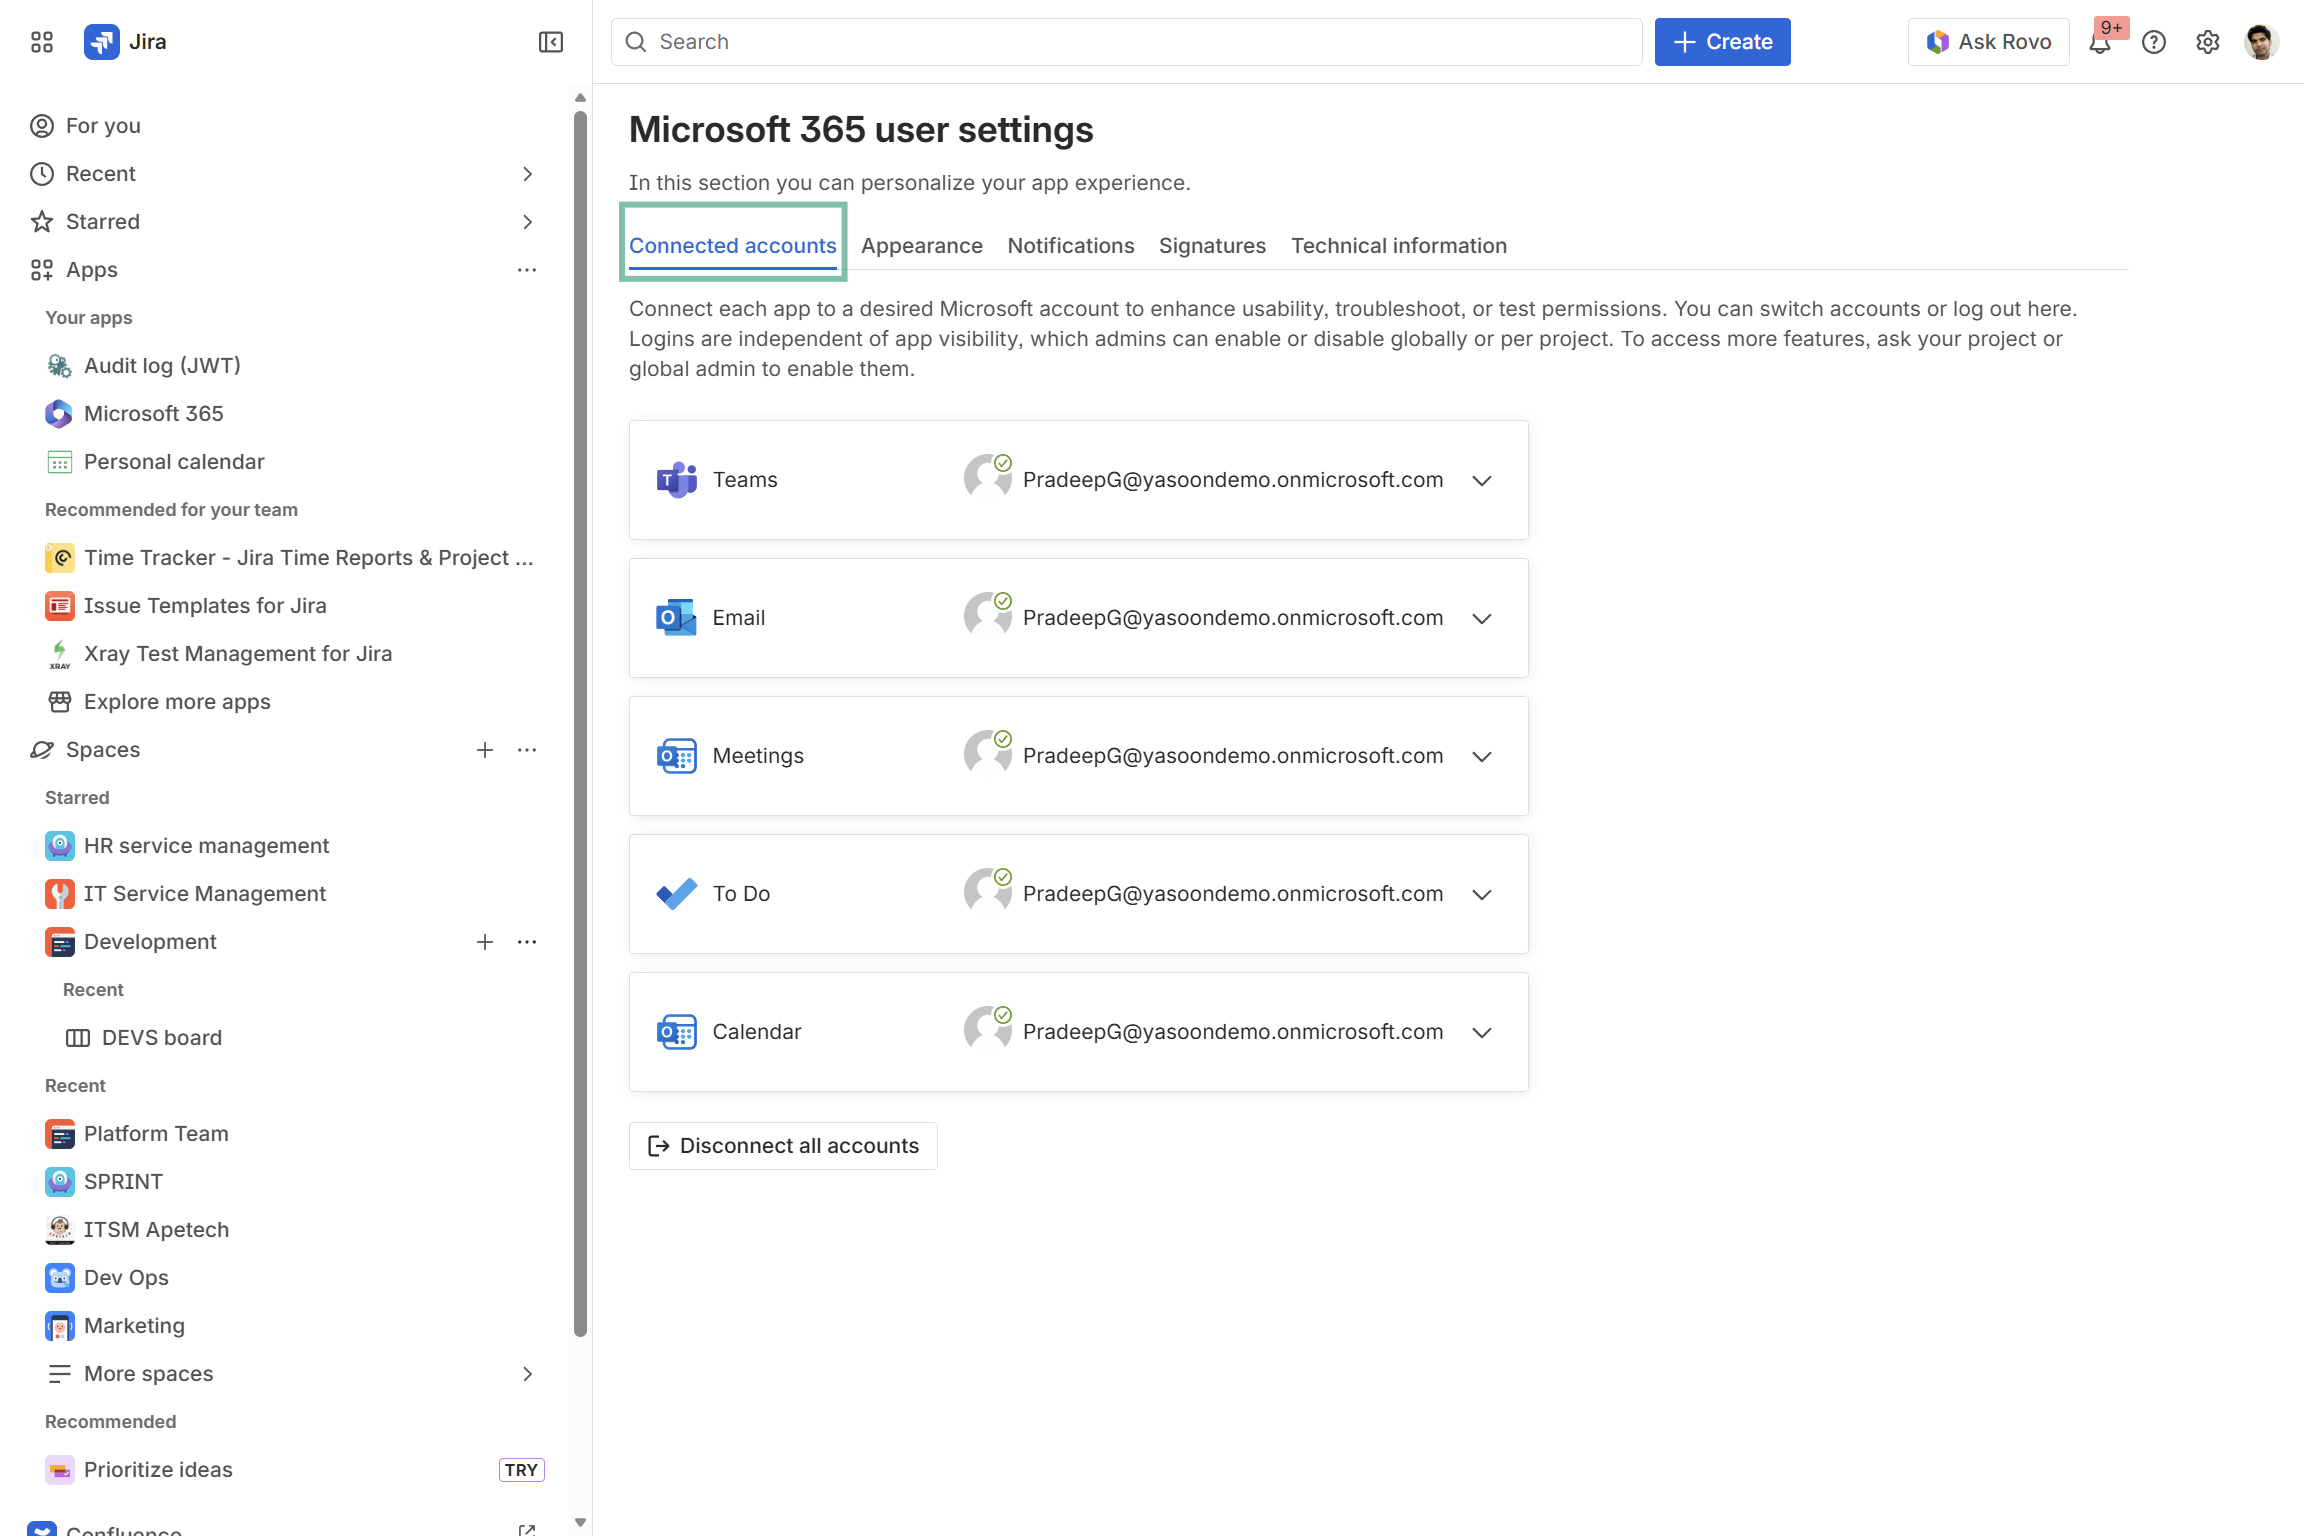Screen dimensions: 2304x1536
Task: Expand the Calendar account dropdown
Action: click(x=1482, y=1033)
